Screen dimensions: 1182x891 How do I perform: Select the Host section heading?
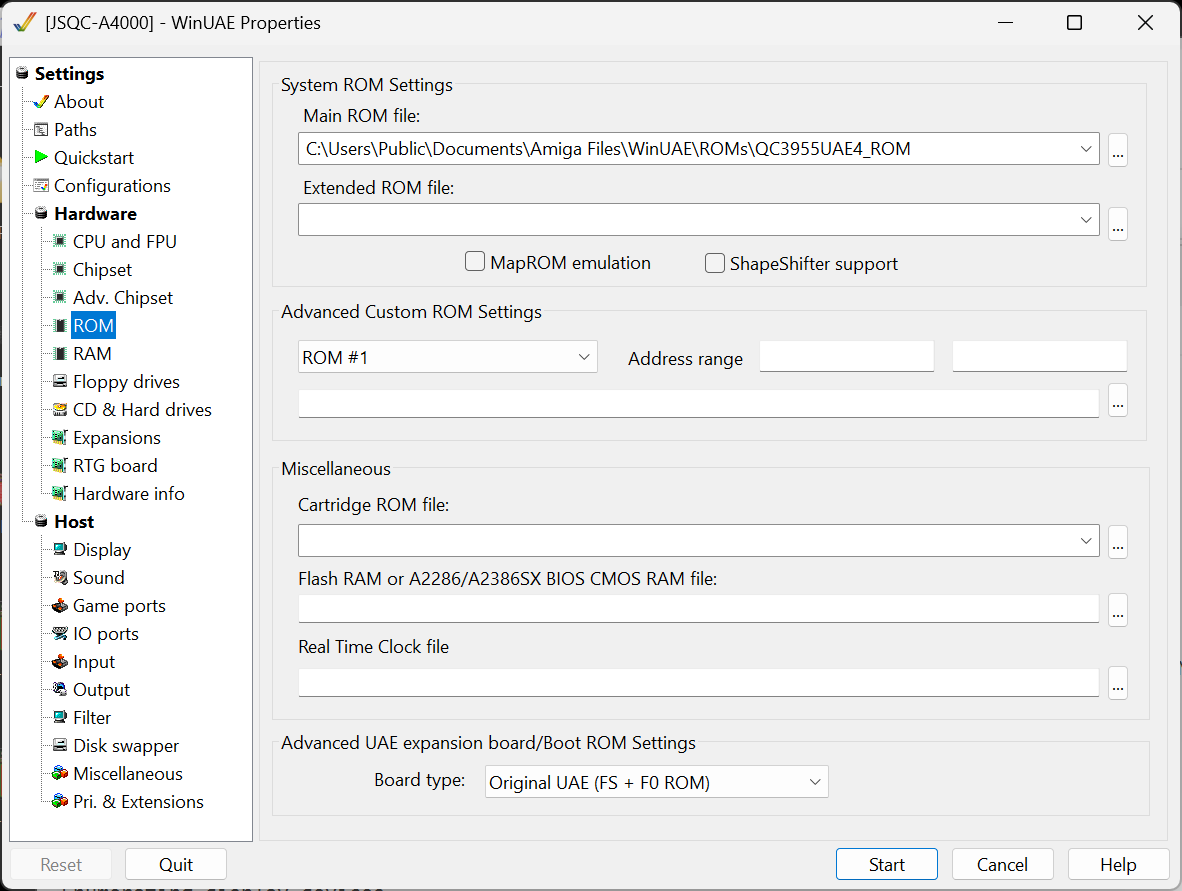pyautogui.click(x=74, y=522)
